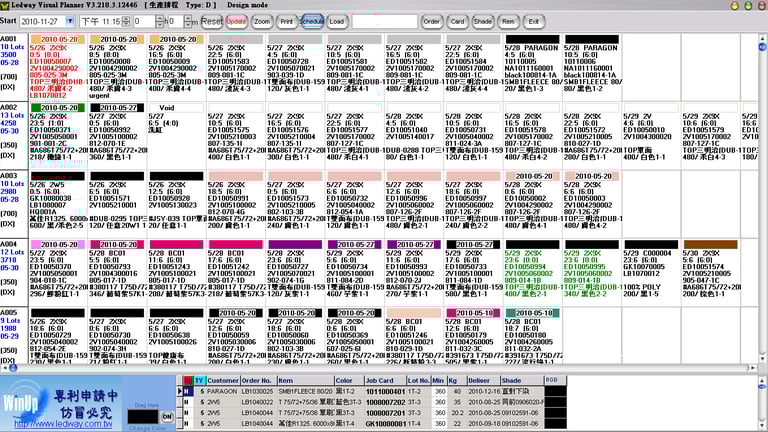Click the Rem toolbar button
This screenshot has height=432, width=768.
[x=508, y=22]
